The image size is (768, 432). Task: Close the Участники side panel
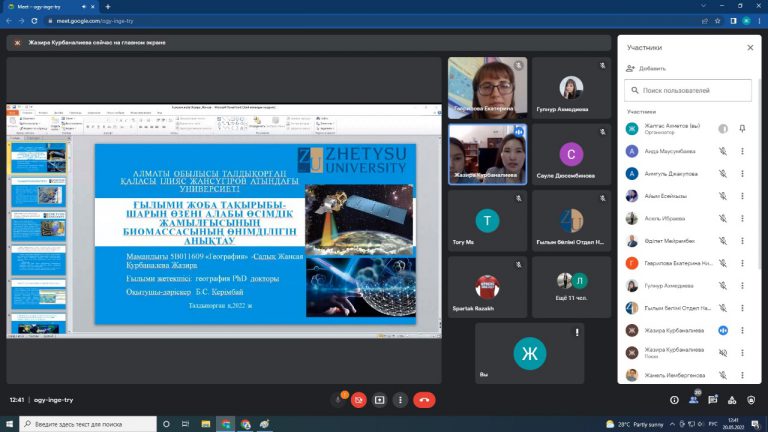click(750, 47)
